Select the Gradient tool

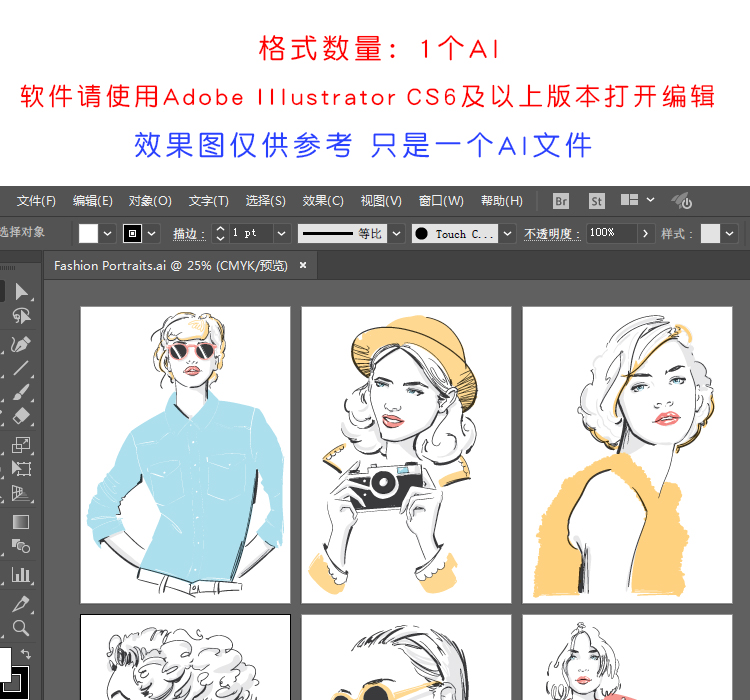click(21, 521)
